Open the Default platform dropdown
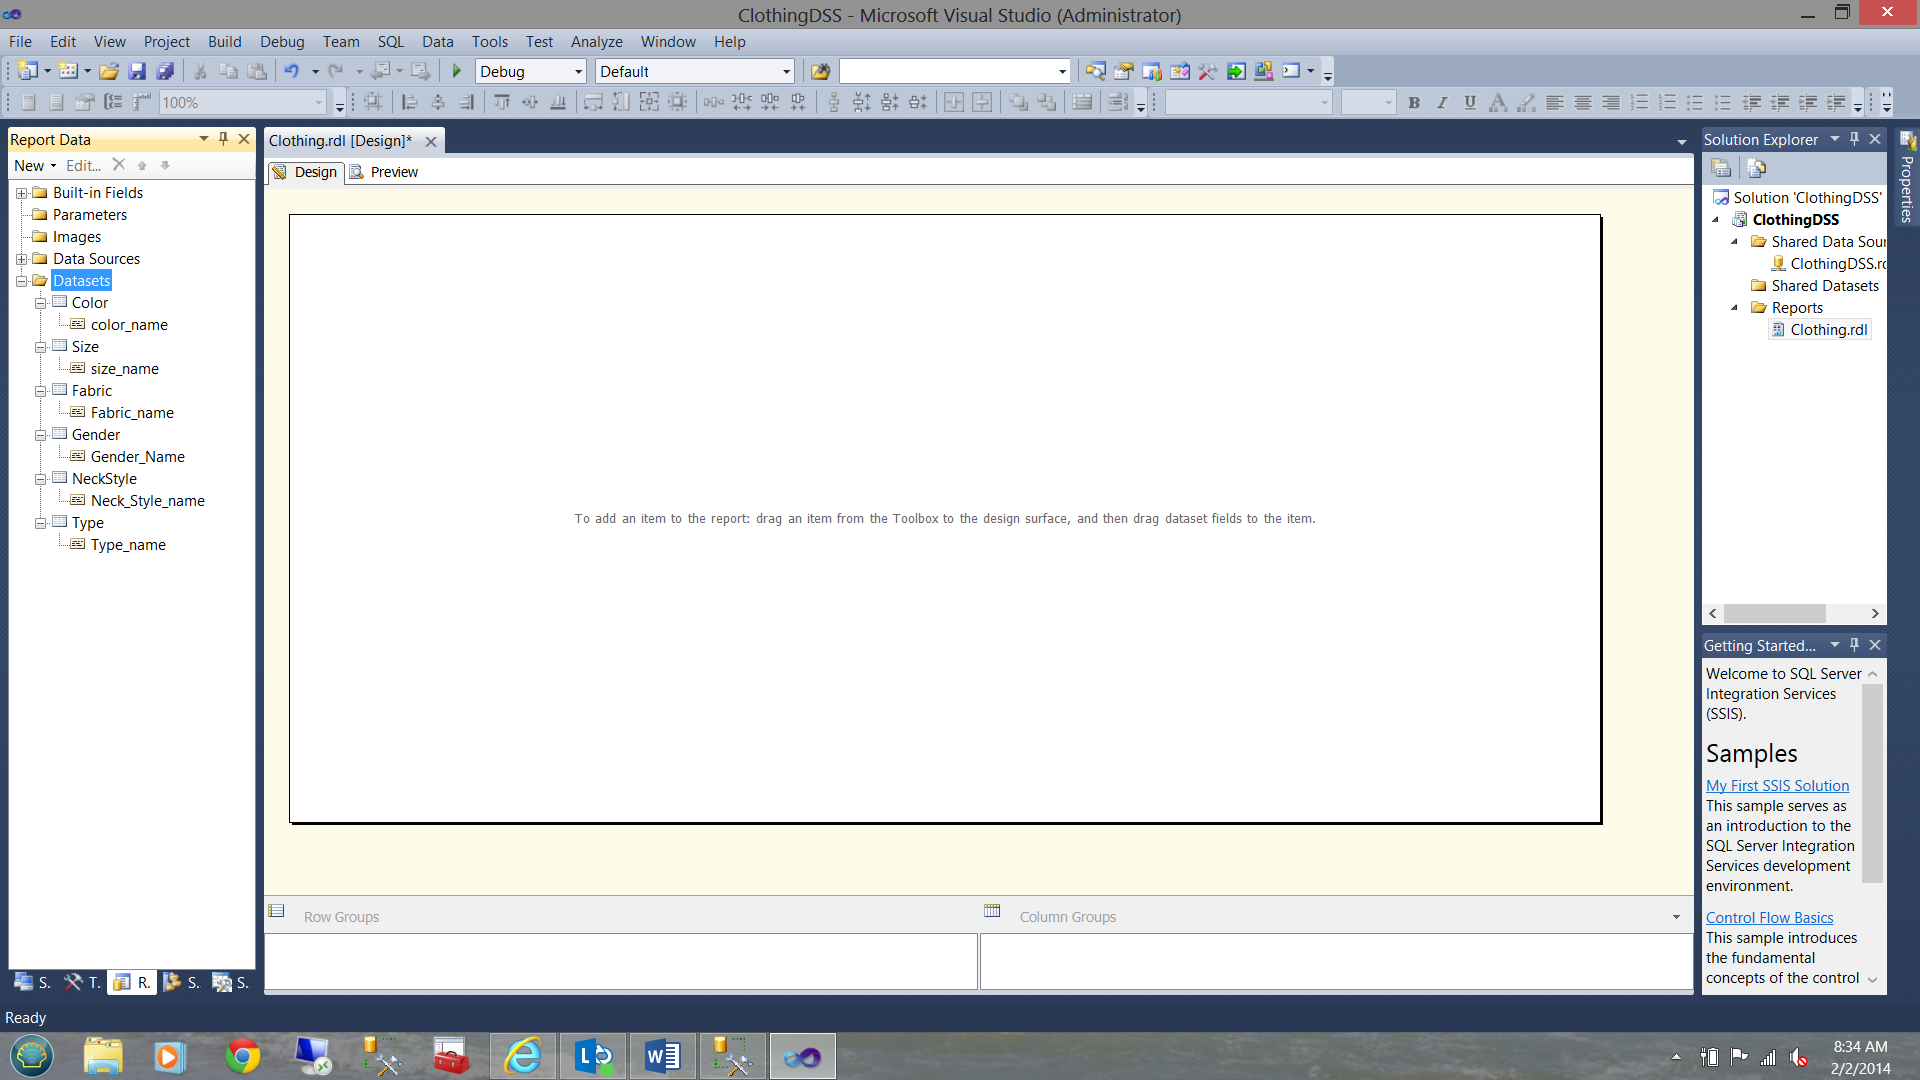 click(x=786, y=72)
